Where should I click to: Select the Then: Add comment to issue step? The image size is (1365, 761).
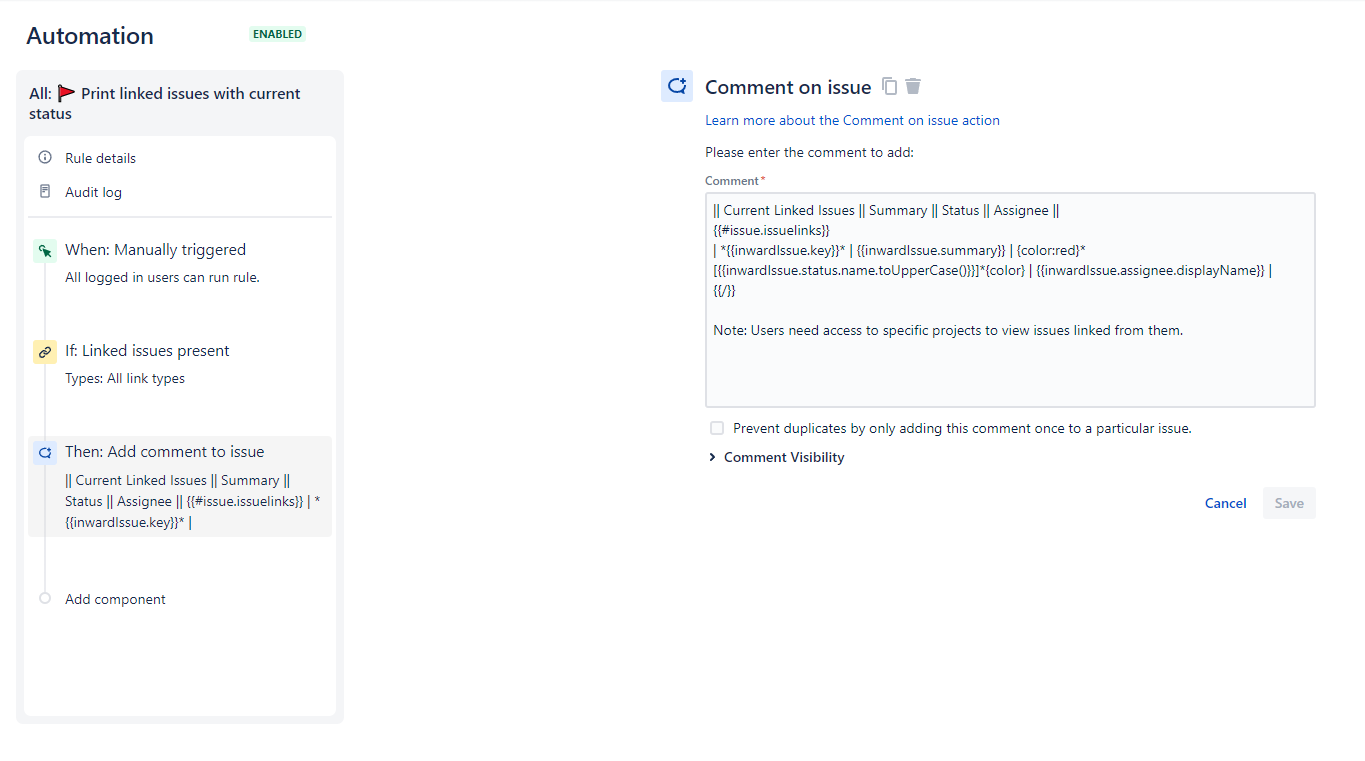pos(180,486)
